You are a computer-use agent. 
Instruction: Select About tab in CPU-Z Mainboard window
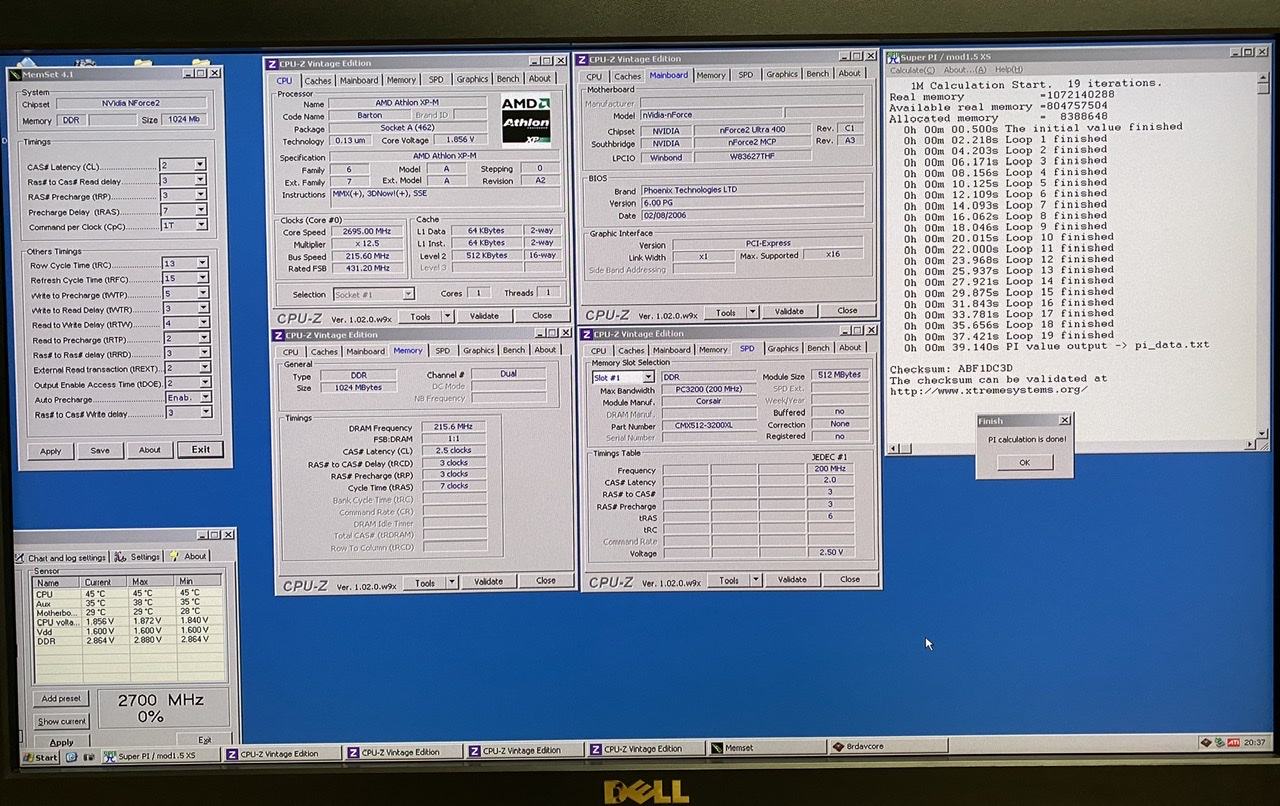pos(849,74)
